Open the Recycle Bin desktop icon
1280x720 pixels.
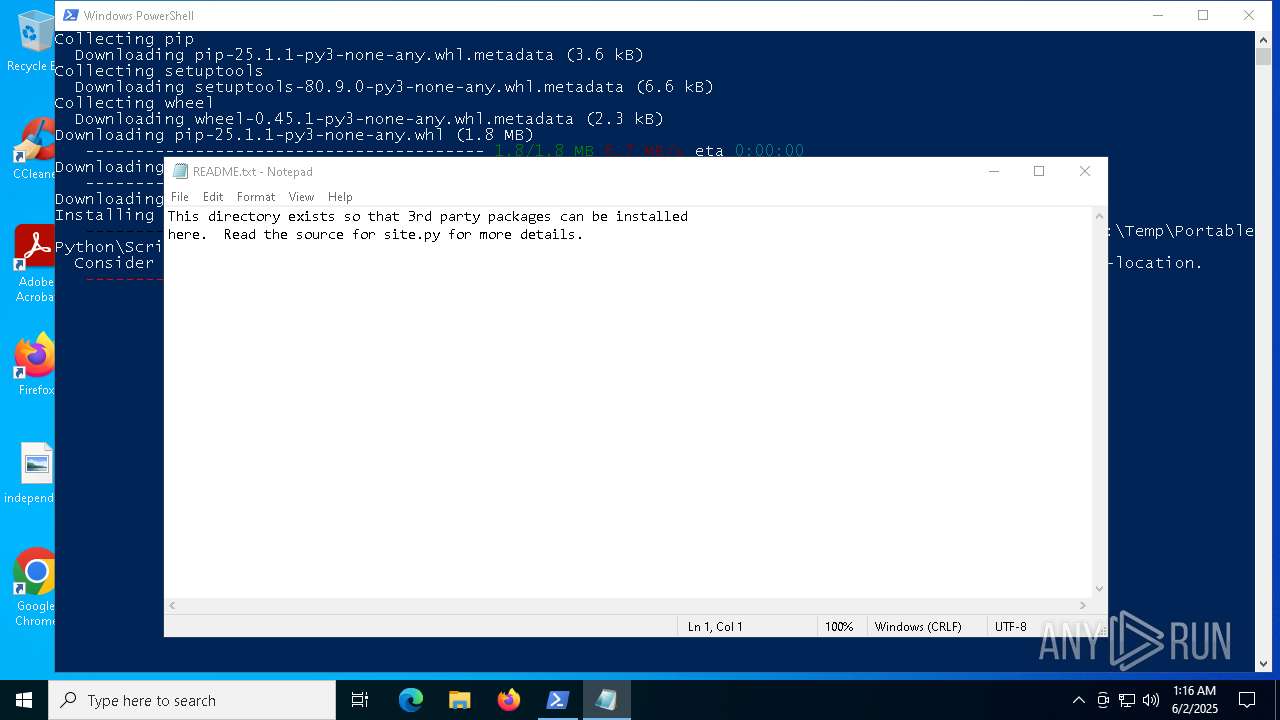click(x=33, y=42)
